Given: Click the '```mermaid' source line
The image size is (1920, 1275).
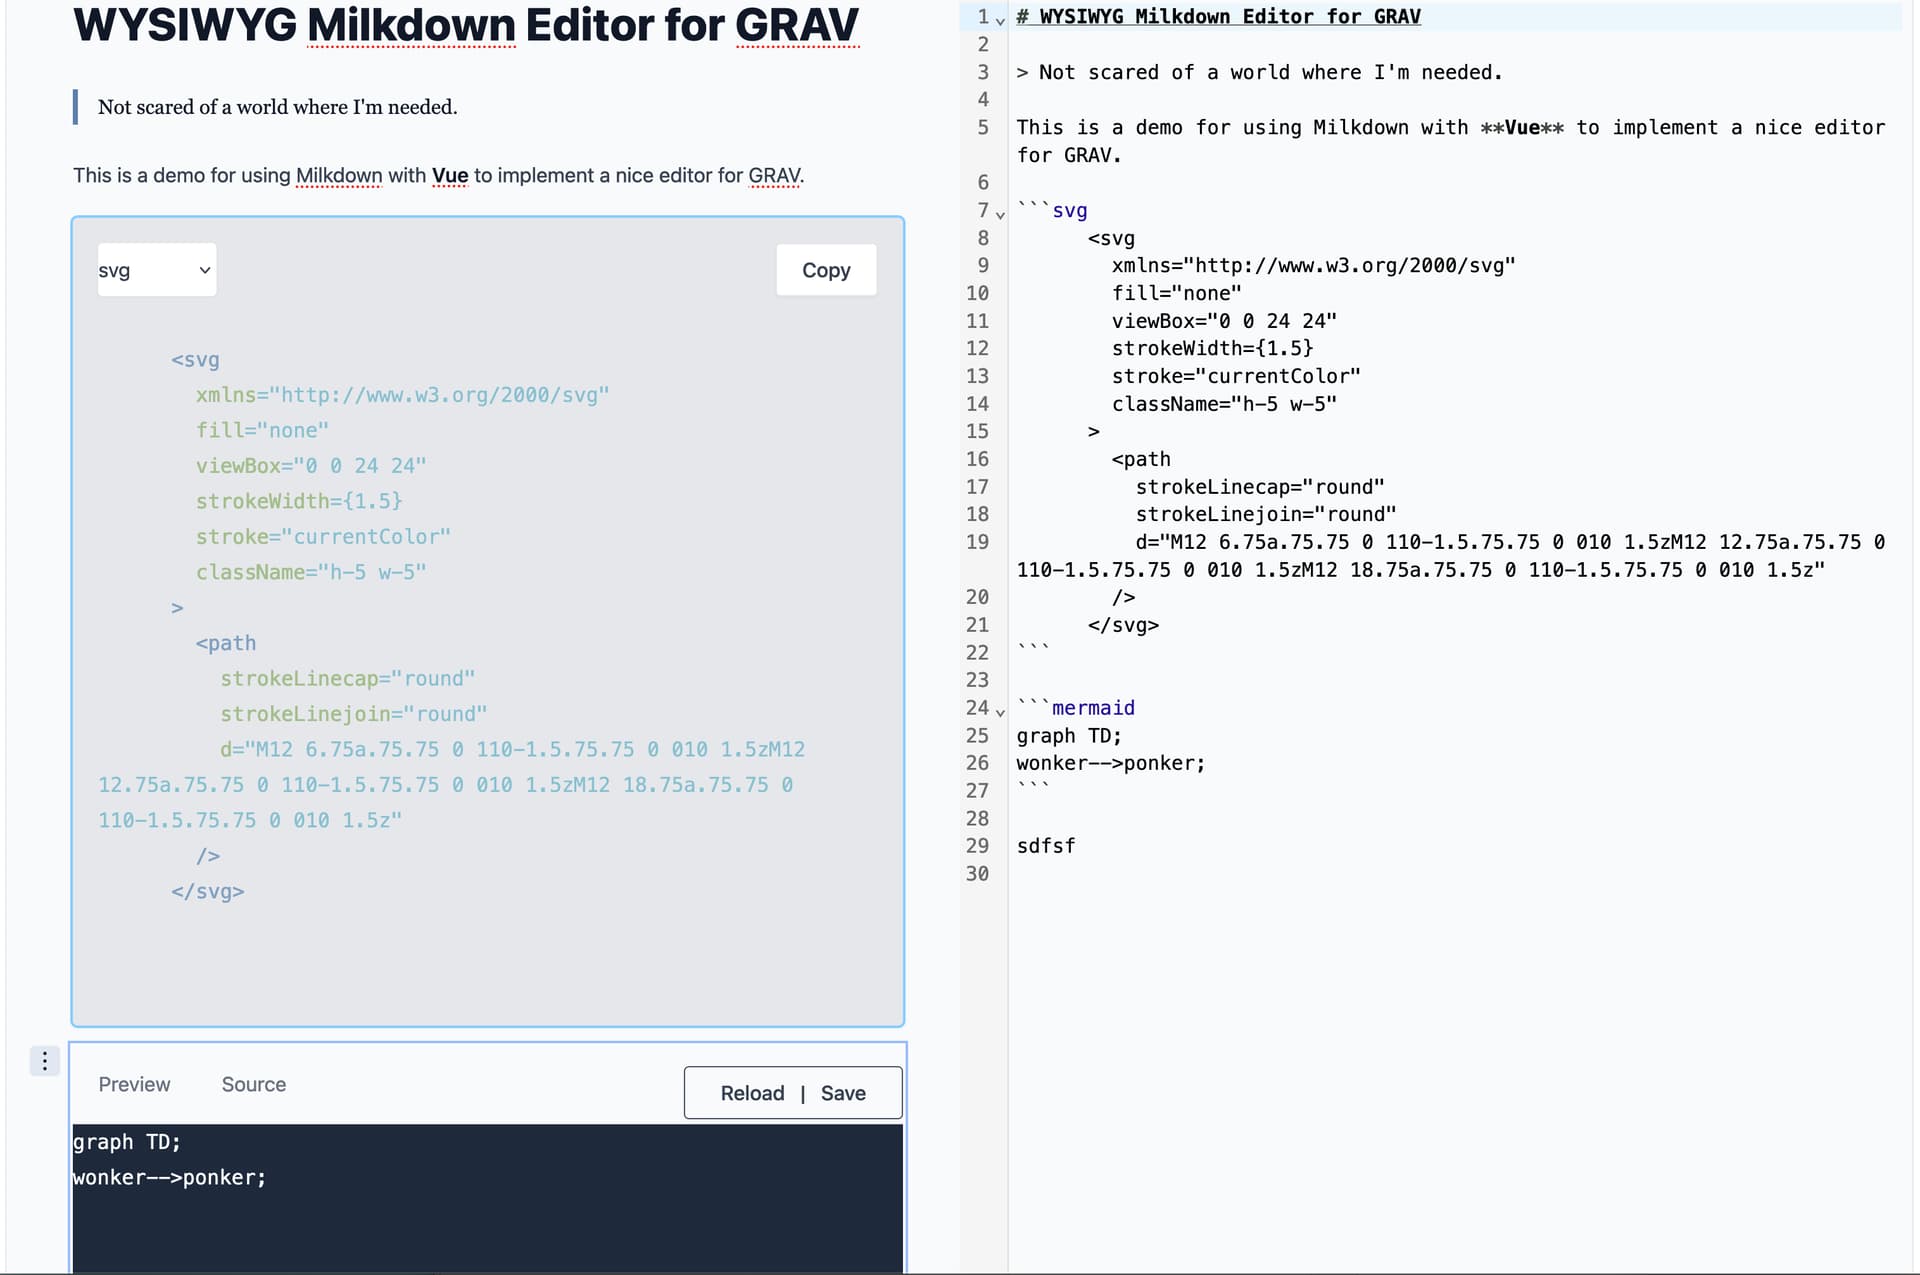Looking at the screenshot, I should (1076, 708).
